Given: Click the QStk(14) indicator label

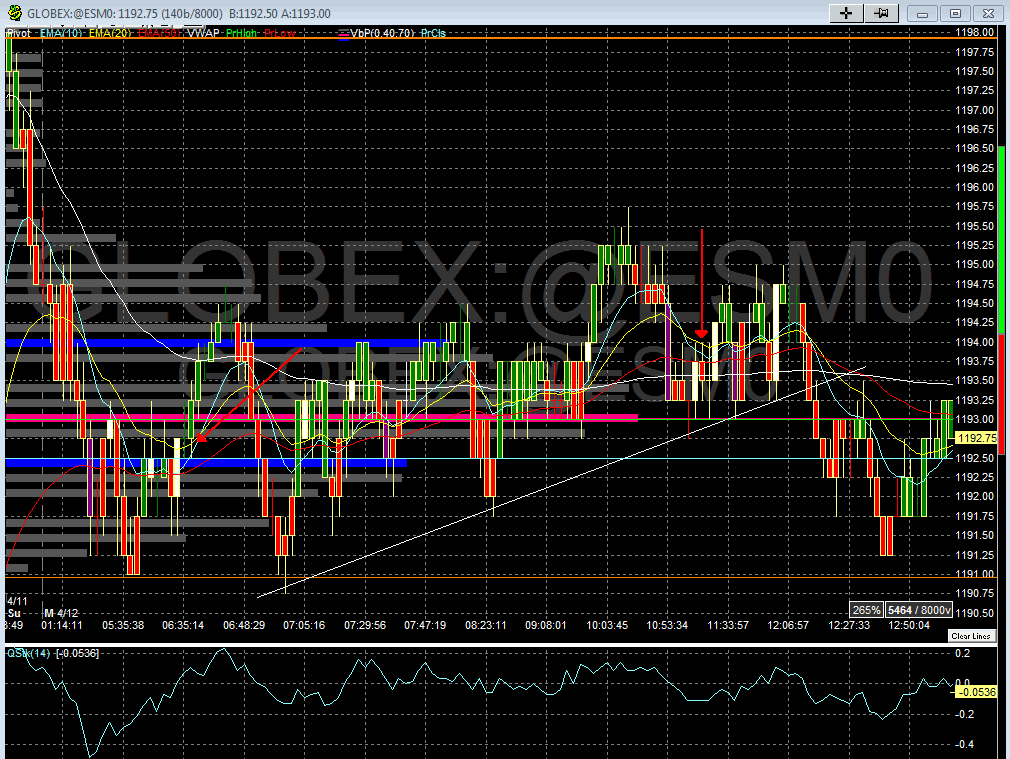Looking at the screenshot, I should pos(28,653).
